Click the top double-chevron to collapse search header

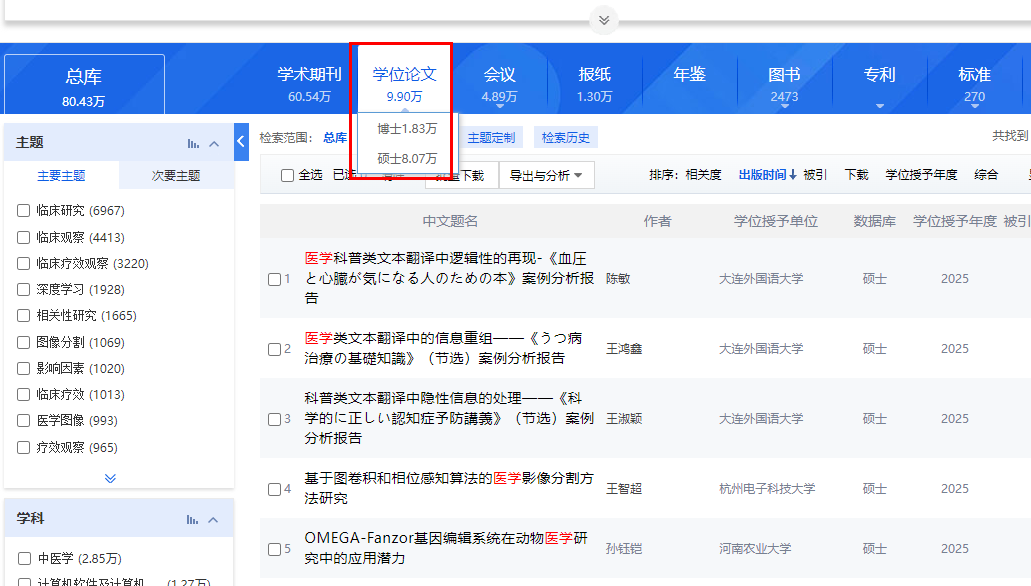(x=603, y=18)
